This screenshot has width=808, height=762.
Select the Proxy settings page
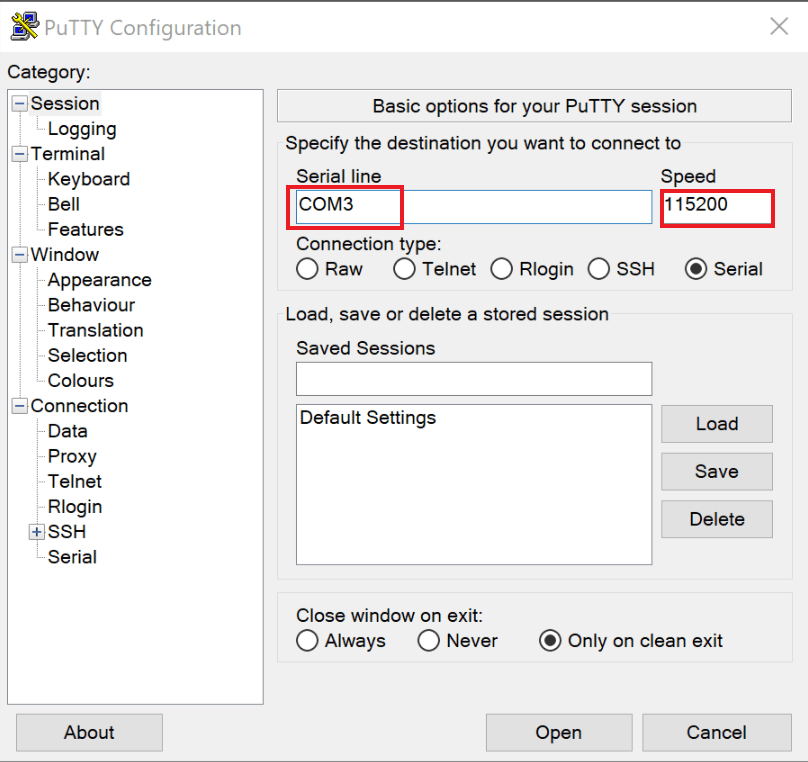71,456
